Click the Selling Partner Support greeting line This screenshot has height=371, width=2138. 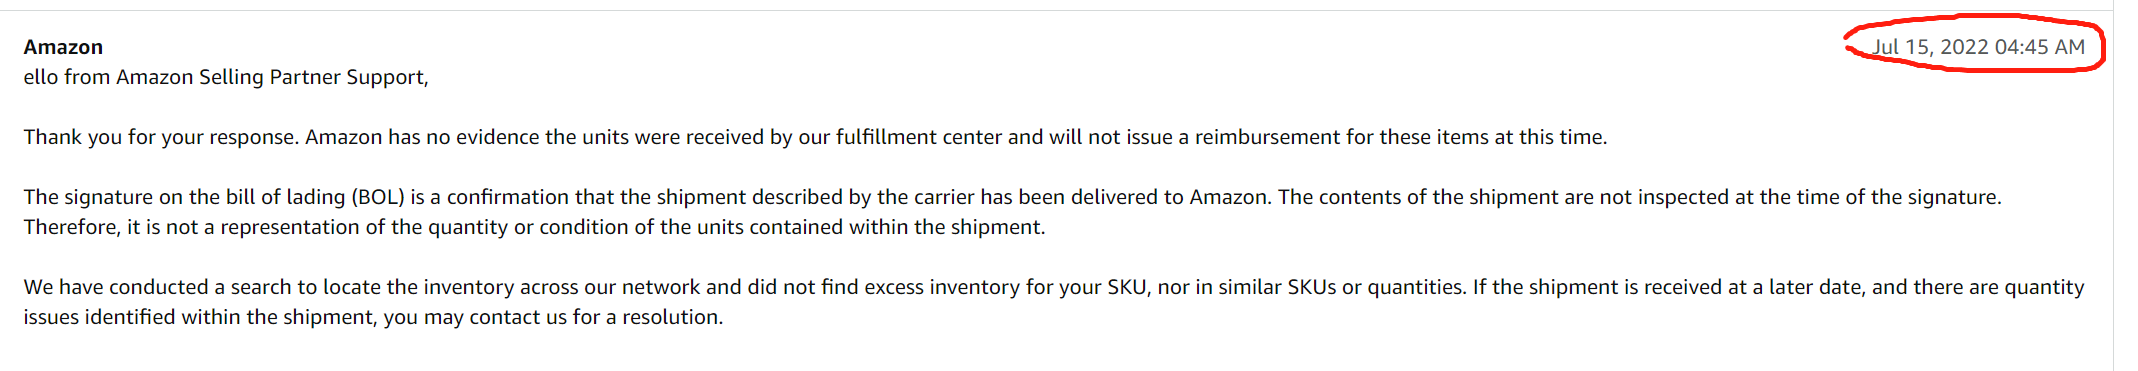[226, 77]
